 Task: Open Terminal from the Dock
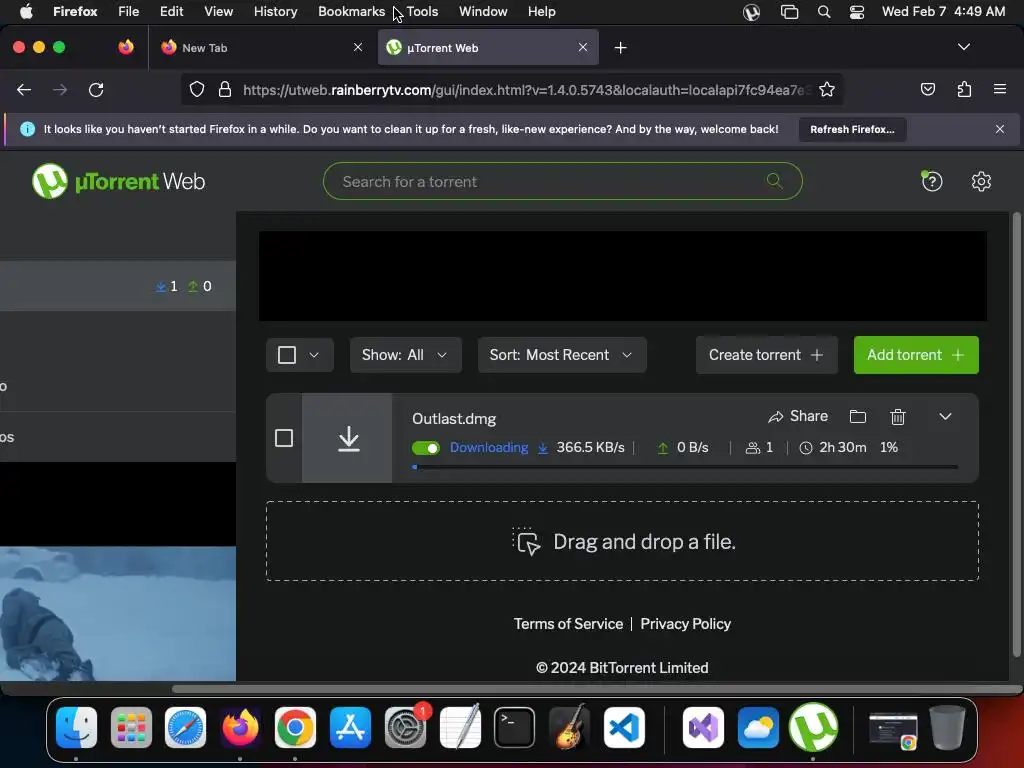point(514,727)
